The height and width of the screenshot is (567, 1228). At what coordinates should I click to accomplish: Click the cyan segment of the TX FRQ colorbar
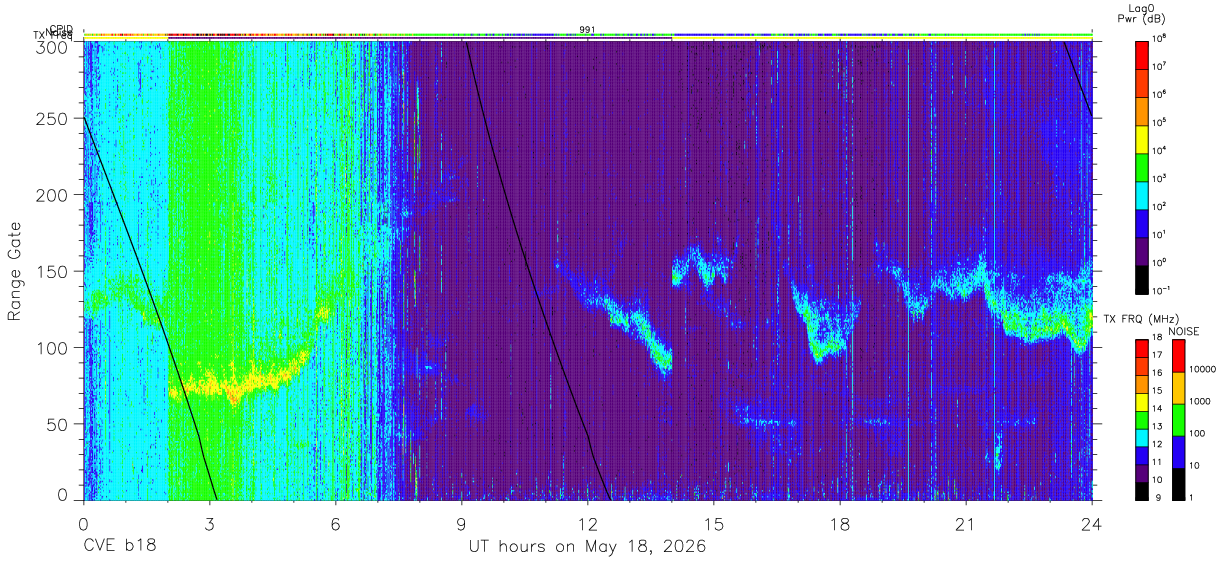(x=1142, y=438)
